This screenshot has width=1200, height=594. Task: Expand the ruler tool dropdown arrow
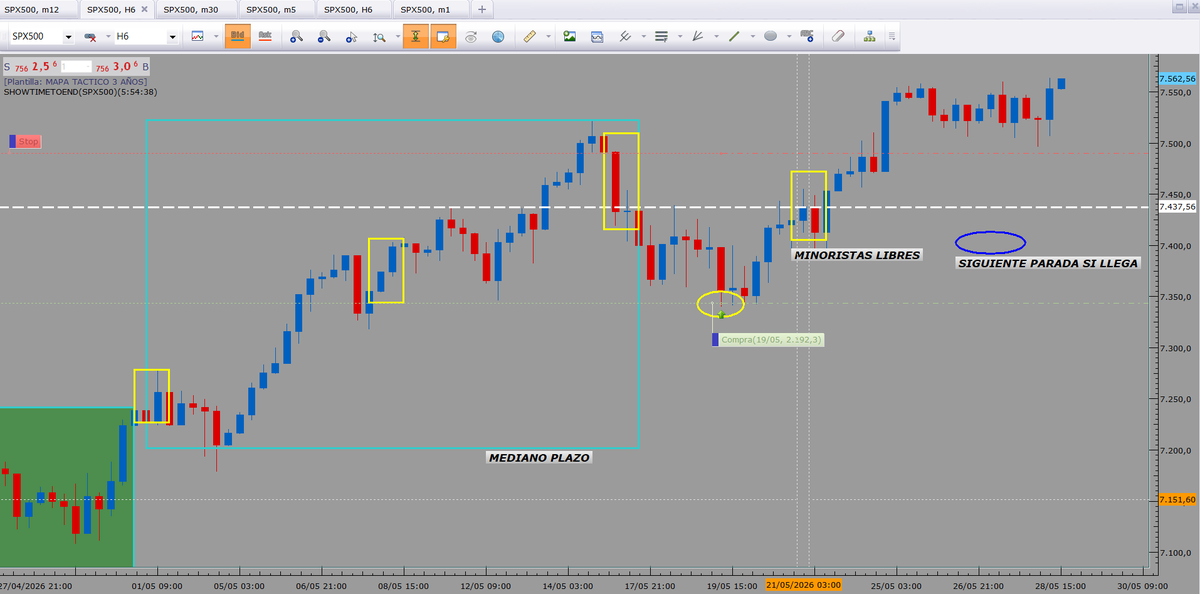click(x=549, y=37)
